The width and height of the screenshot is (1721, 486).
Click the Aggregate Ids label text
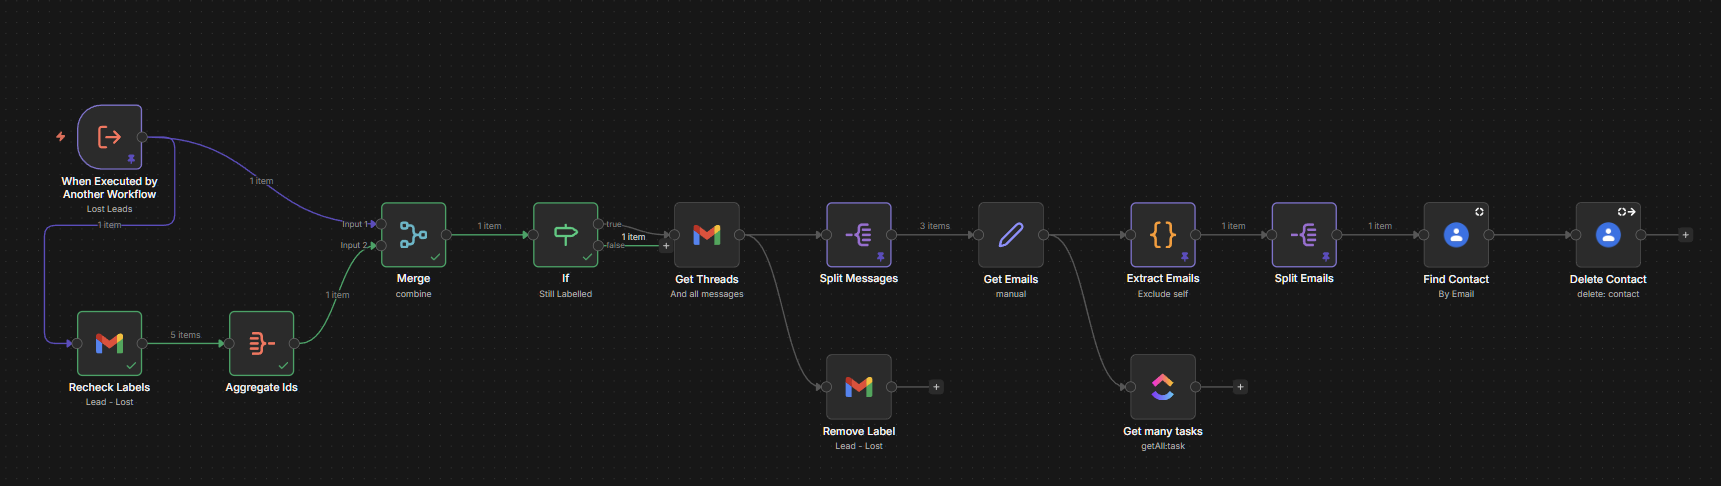pyautogui.click(x=262, y=387)
